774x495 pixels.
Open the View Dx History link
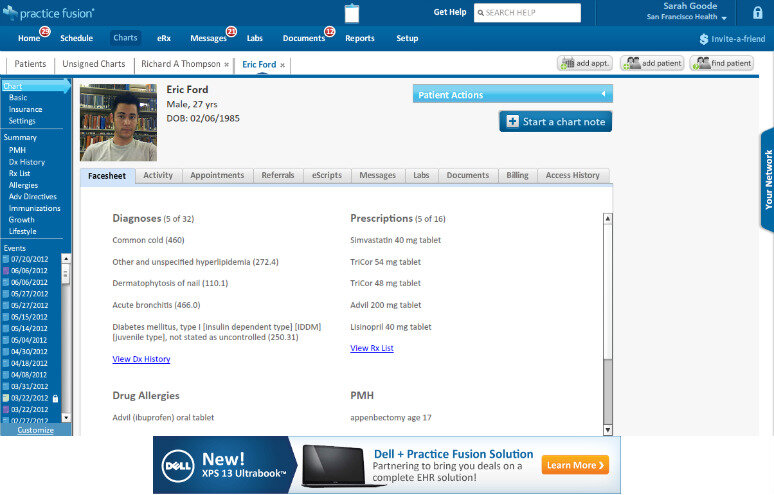pos(141,359)
